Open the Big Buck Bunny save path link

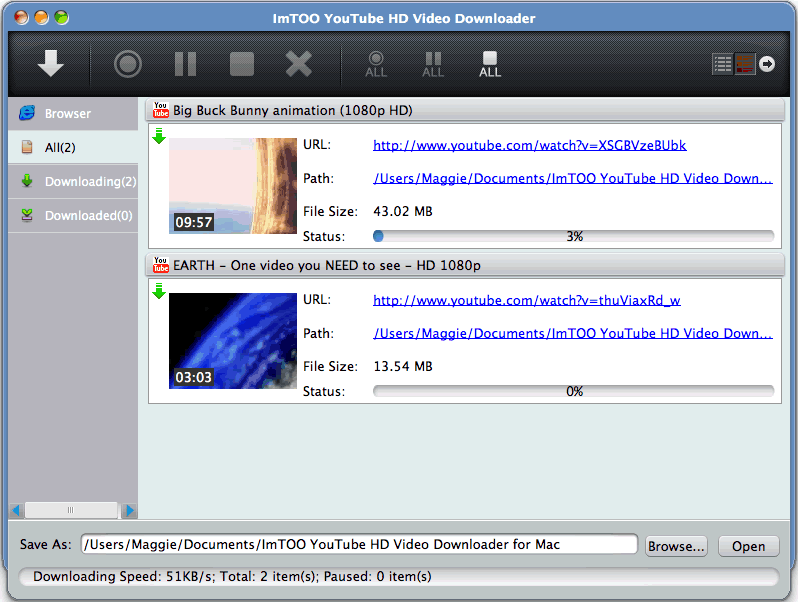(x=573, y=179)
